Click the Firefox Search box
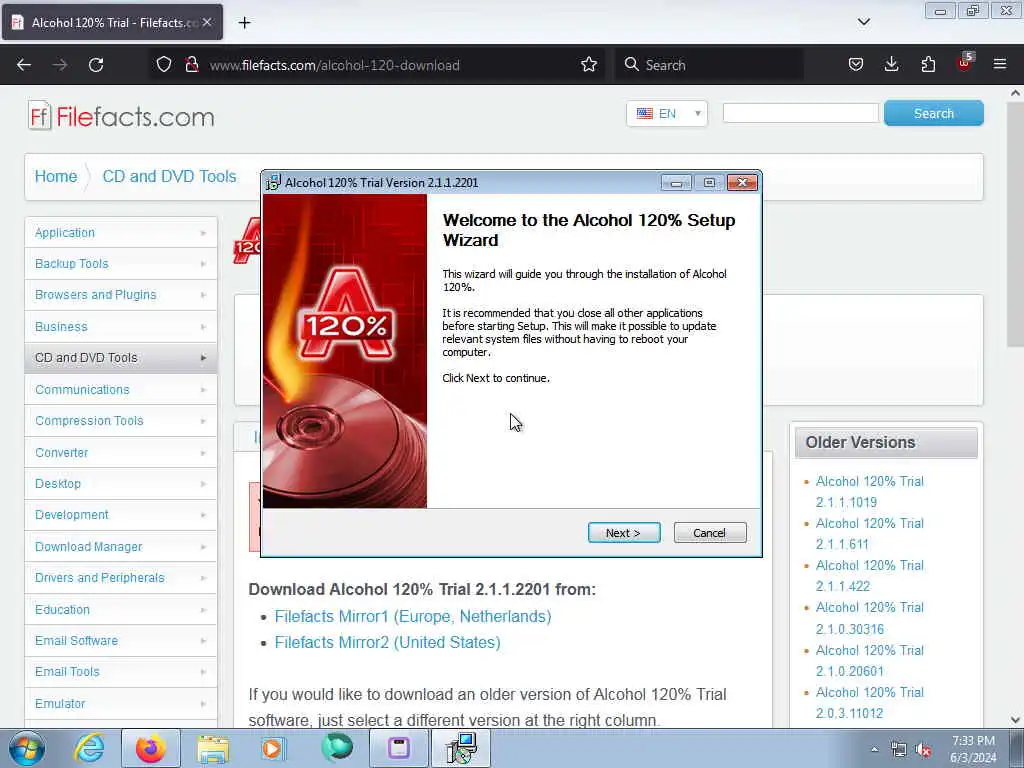 coord(709,65)
